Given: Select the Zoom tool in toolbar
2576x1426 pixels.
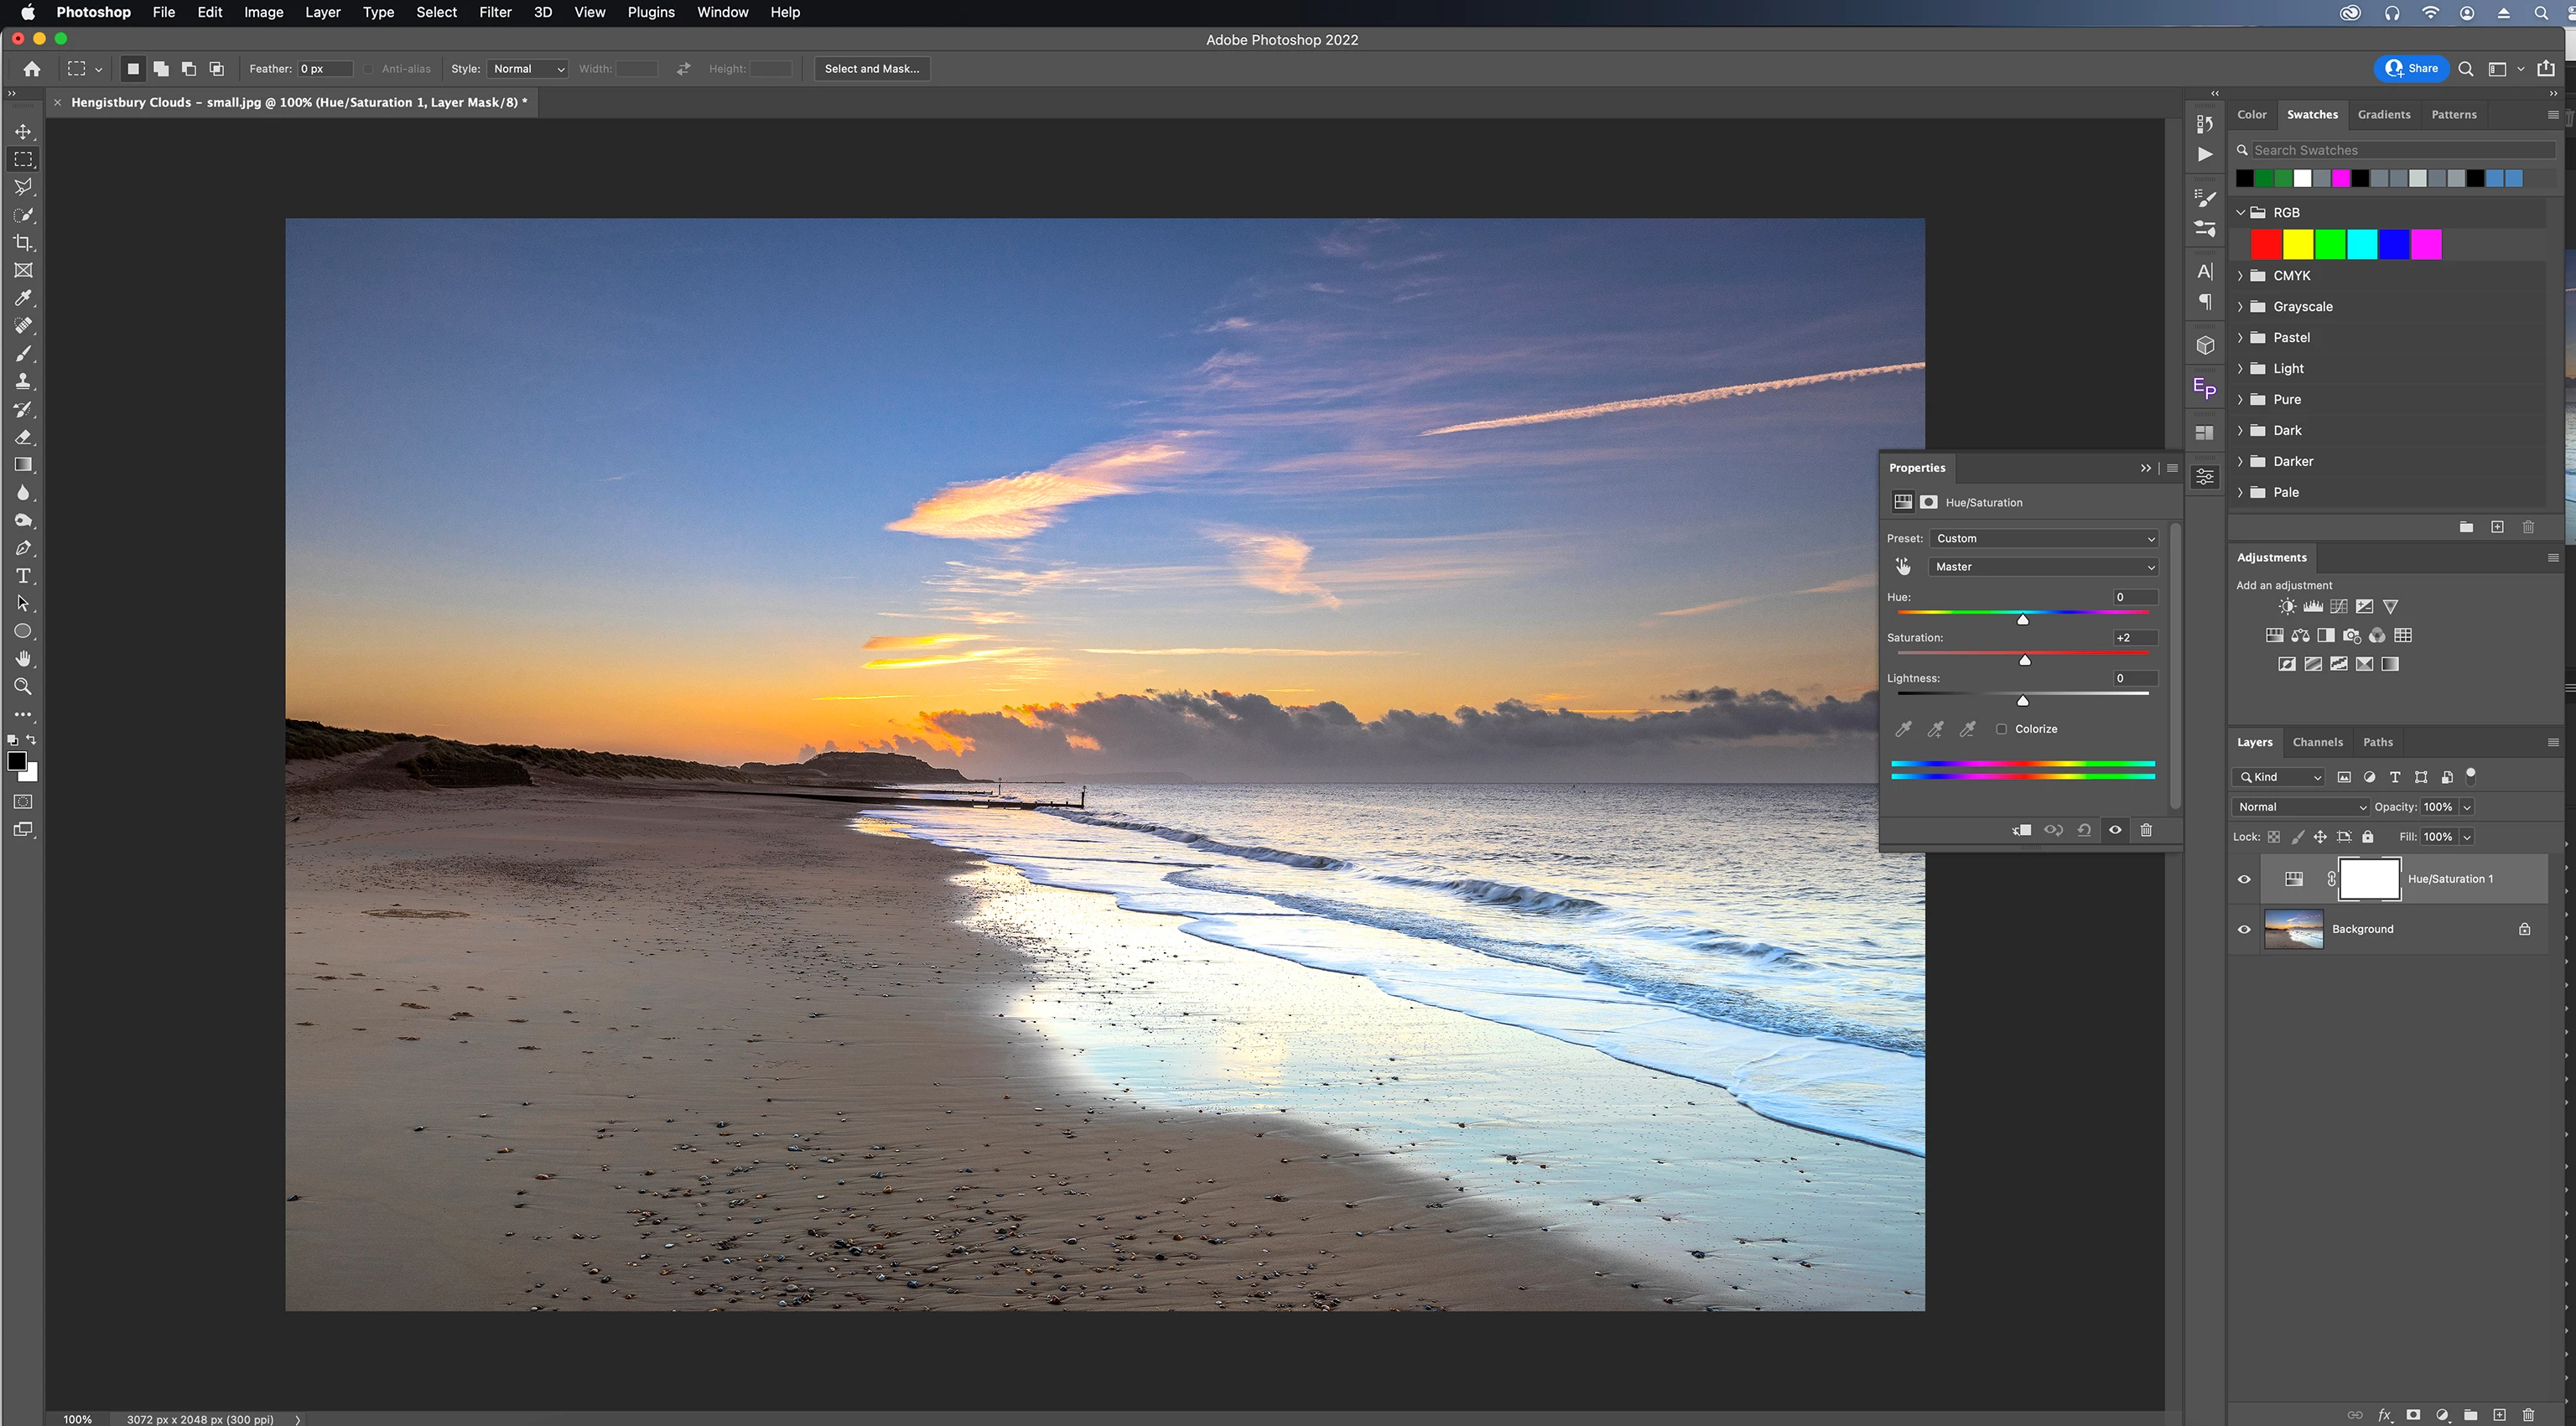Looking at the screenshot, I should [x=23, y=687].
